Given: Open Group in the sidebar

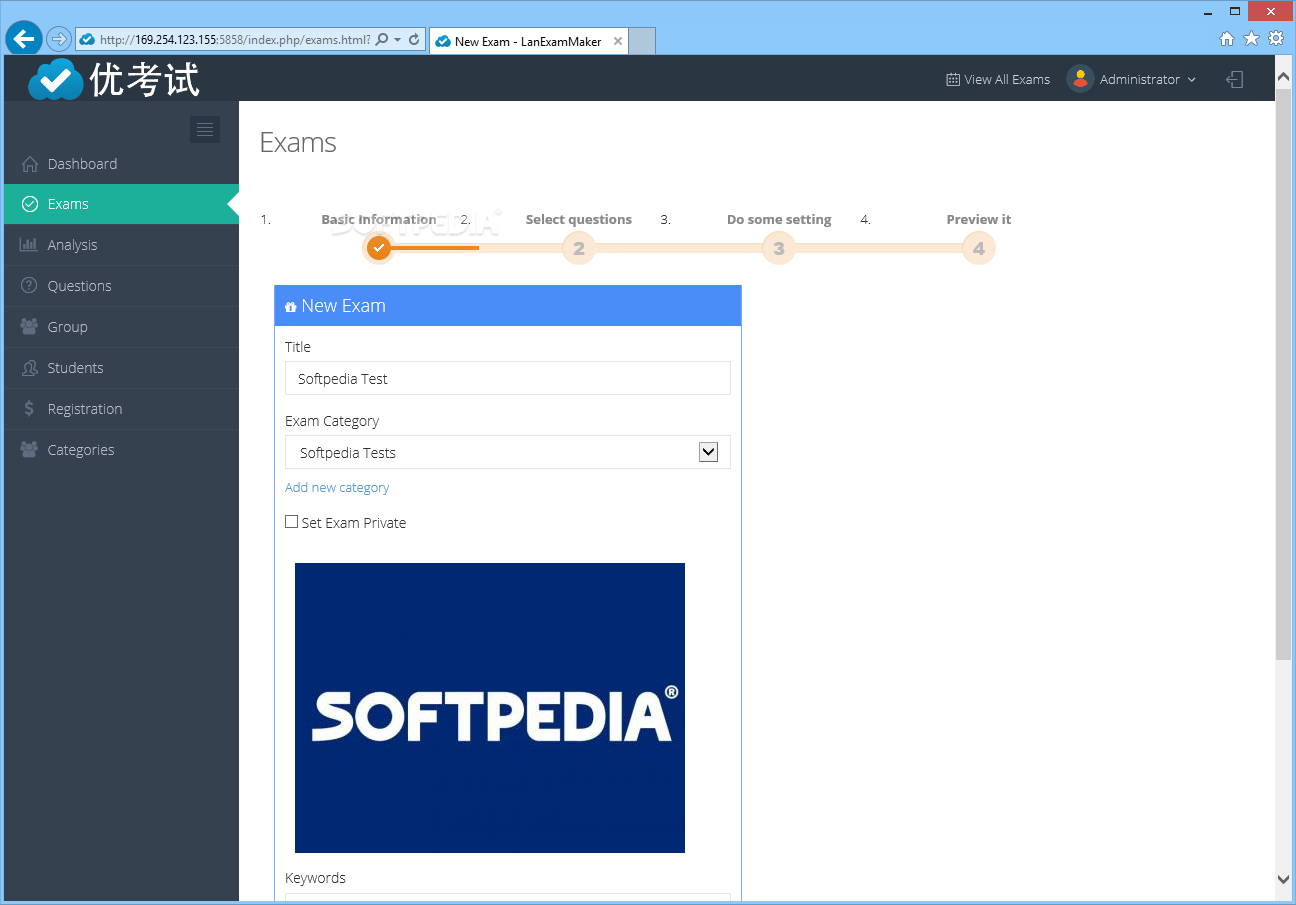Looking at the screenshot, I should 121,327.
